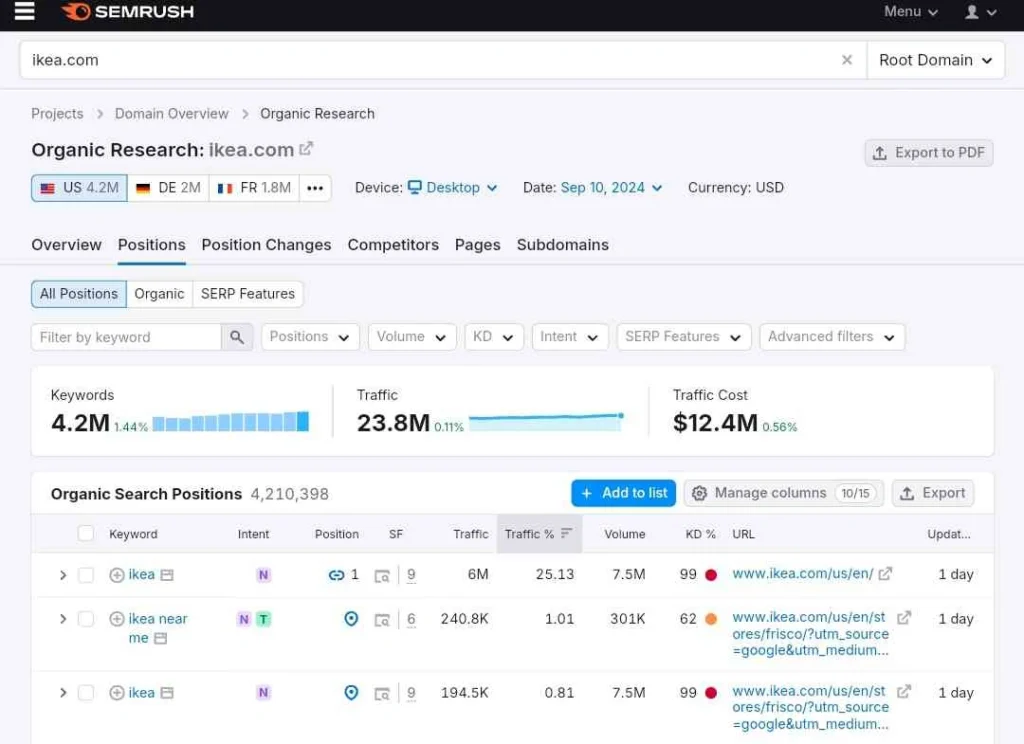The image size is (1024, 744).
Task: Open the hamburger navigation menu
Action: (x=24, y=11)
